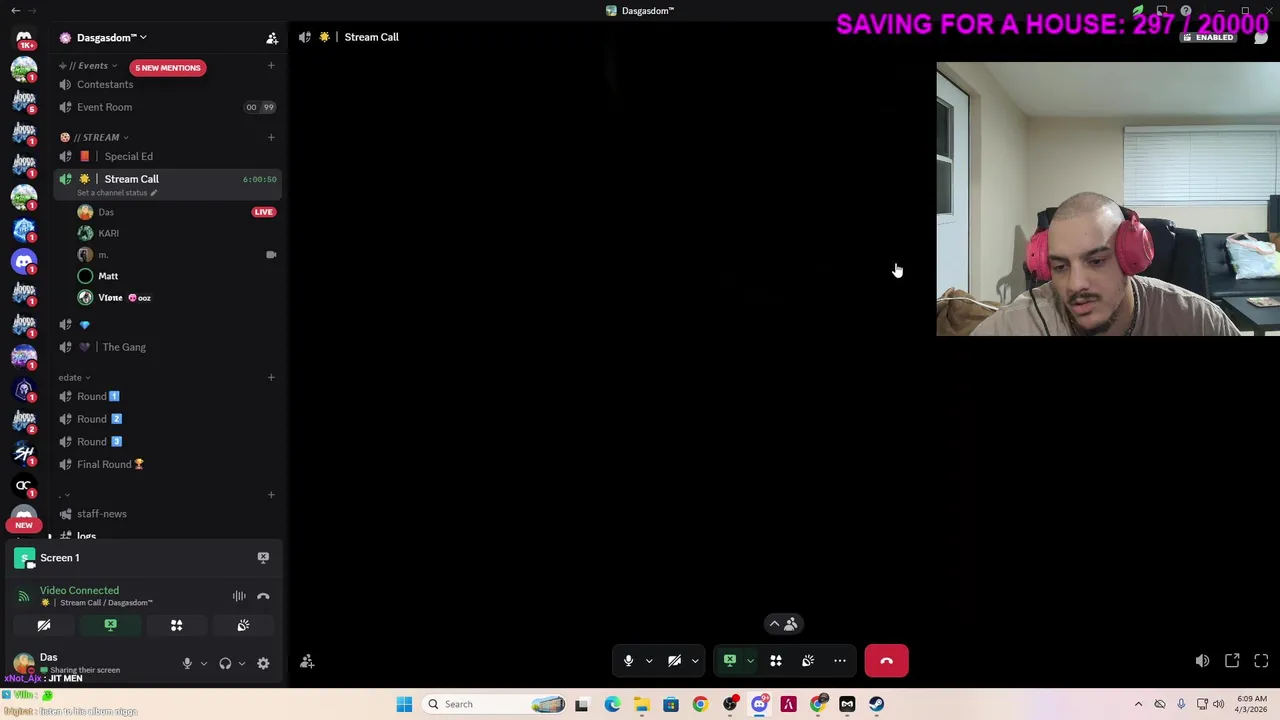The width and height of the screenshot is (1280, 720).
Task: Open voice connection signal info icon
Action: pos(23,596)
